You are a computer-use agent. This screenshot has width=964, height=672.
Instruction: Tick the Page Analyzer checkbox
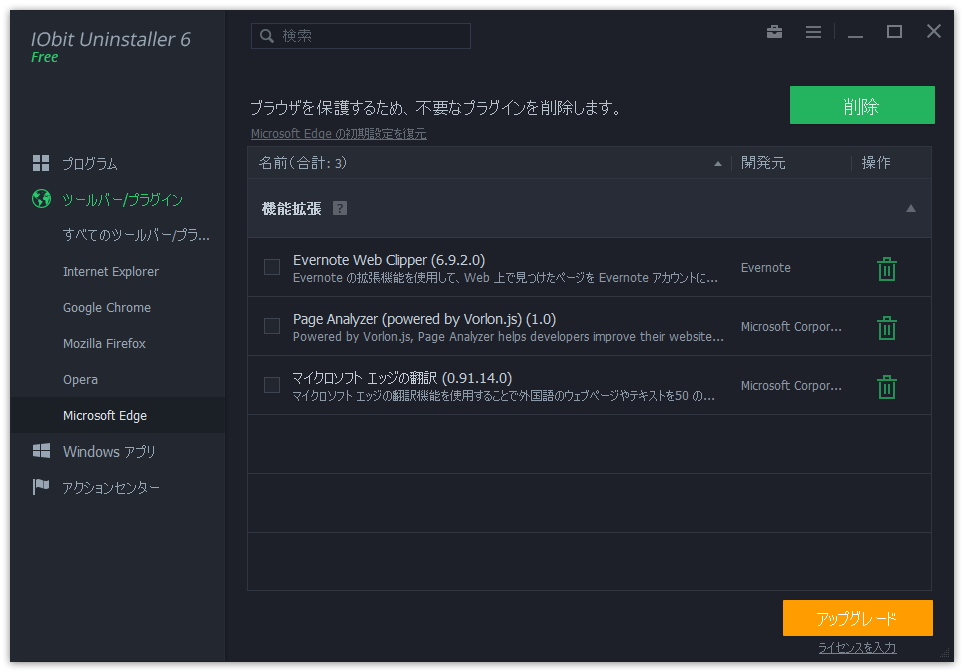(272, 326)
